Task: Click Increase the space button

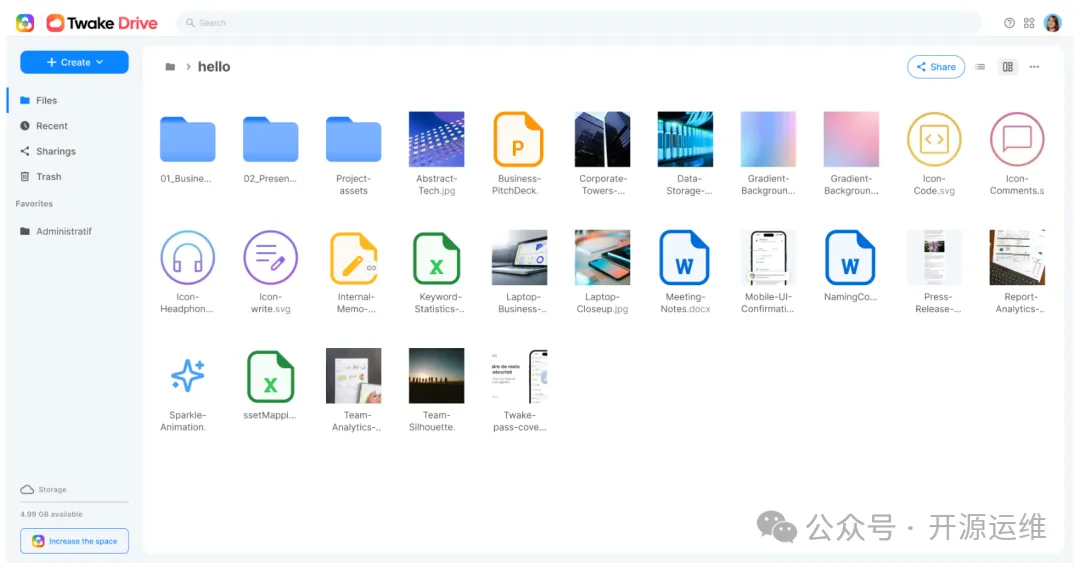Action: click(x=75, y=541)
